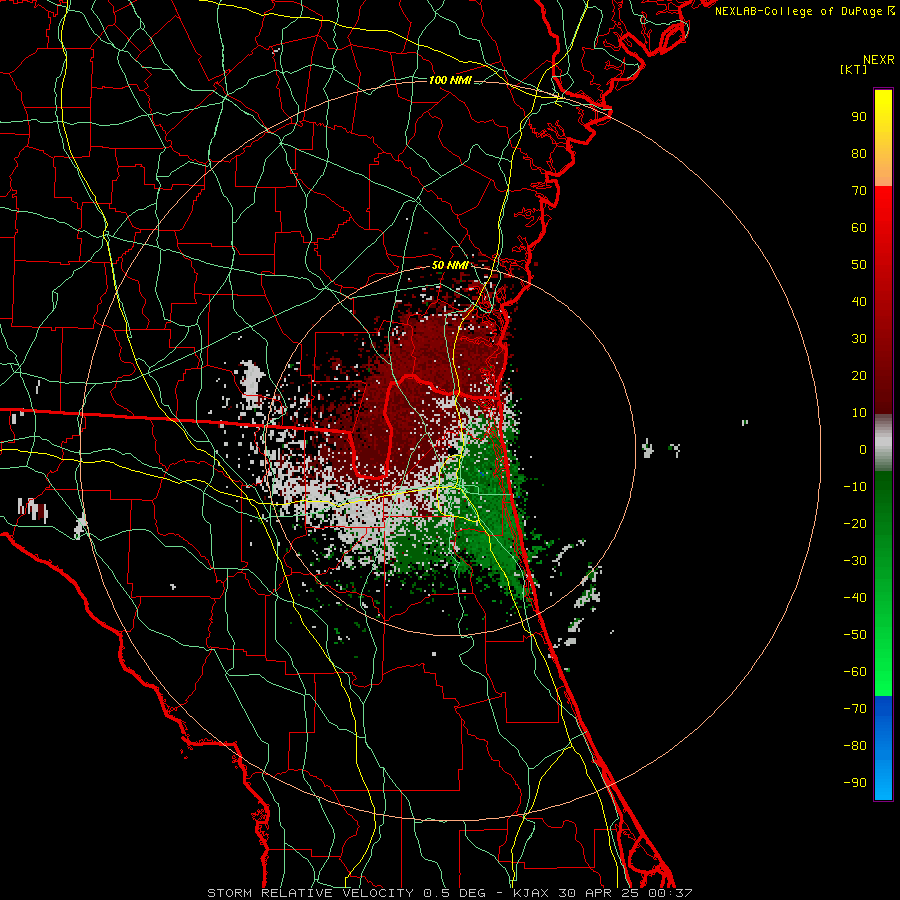This screenshot has height=900, width=900.
Task: Click the -40 value on the velocity scale
Action: [x=855, y=598]
